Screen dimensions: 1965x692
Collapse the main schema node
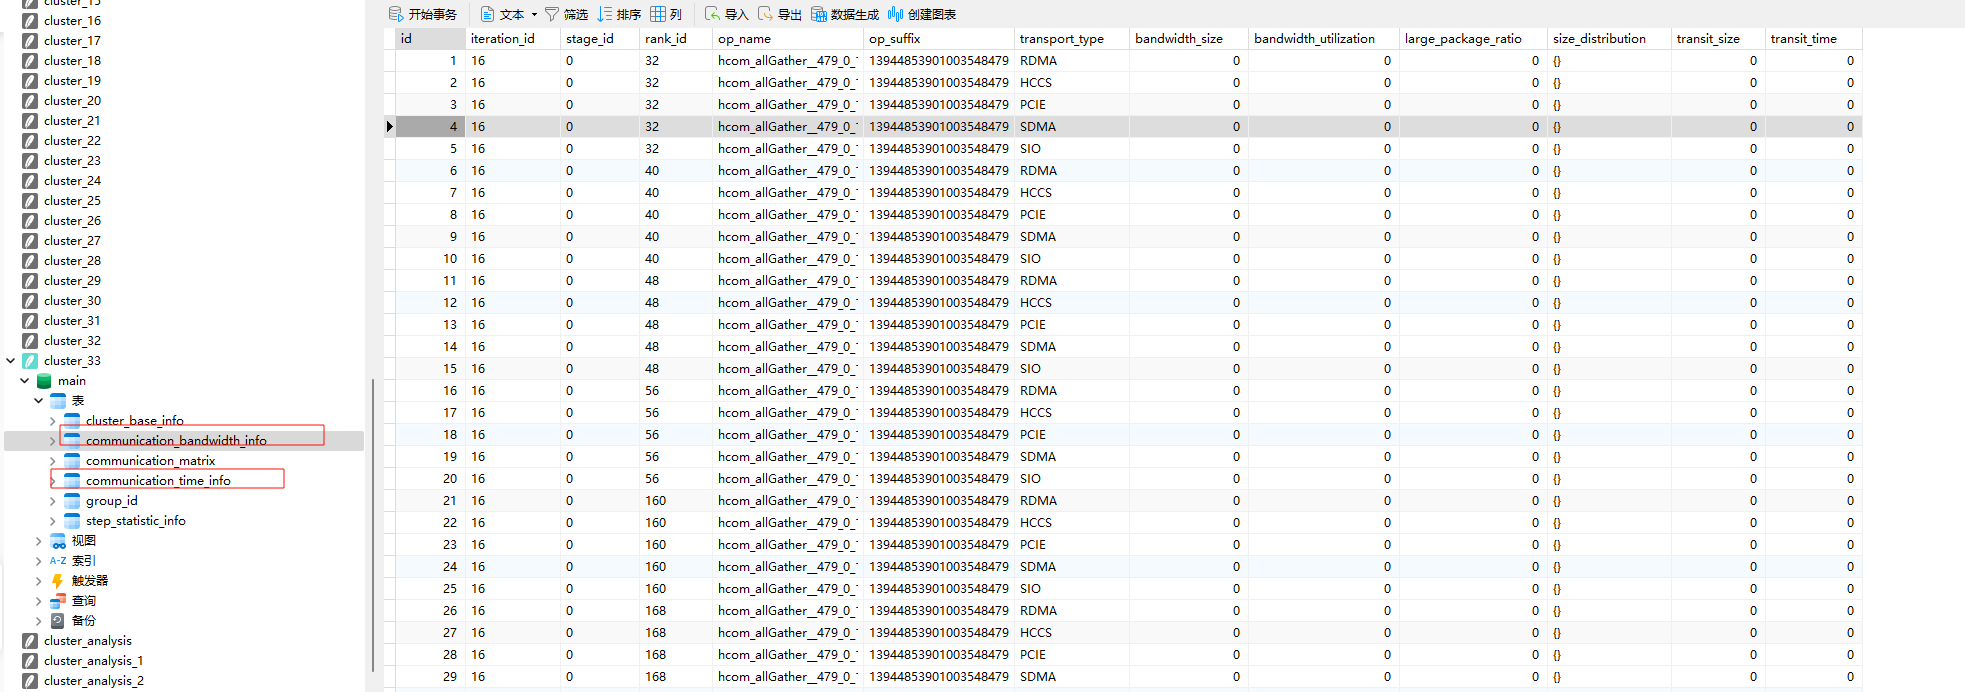coord(25,381)
